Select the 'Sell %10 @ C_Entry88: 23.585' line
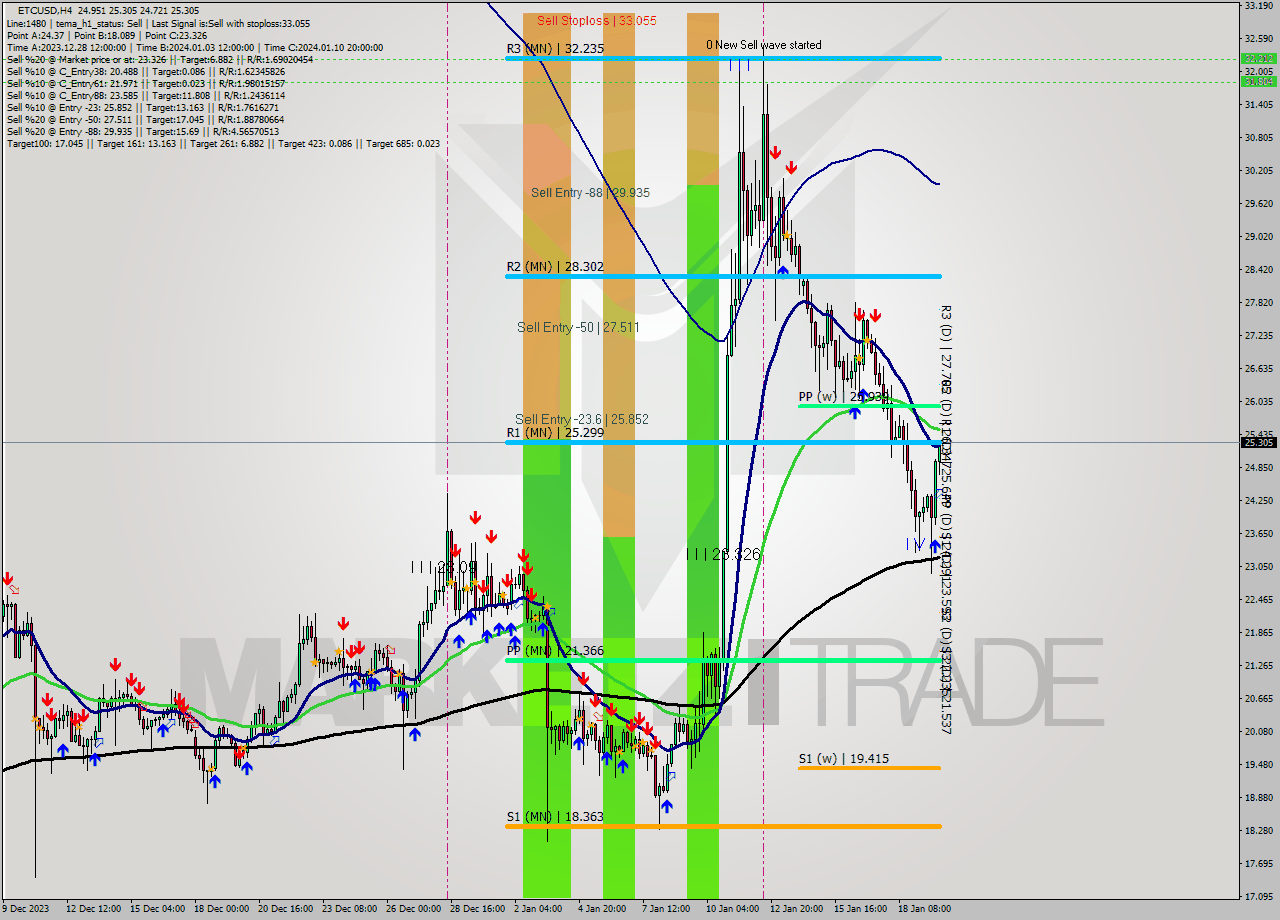This screenshot has width=1280, height=920. [145, 95]
